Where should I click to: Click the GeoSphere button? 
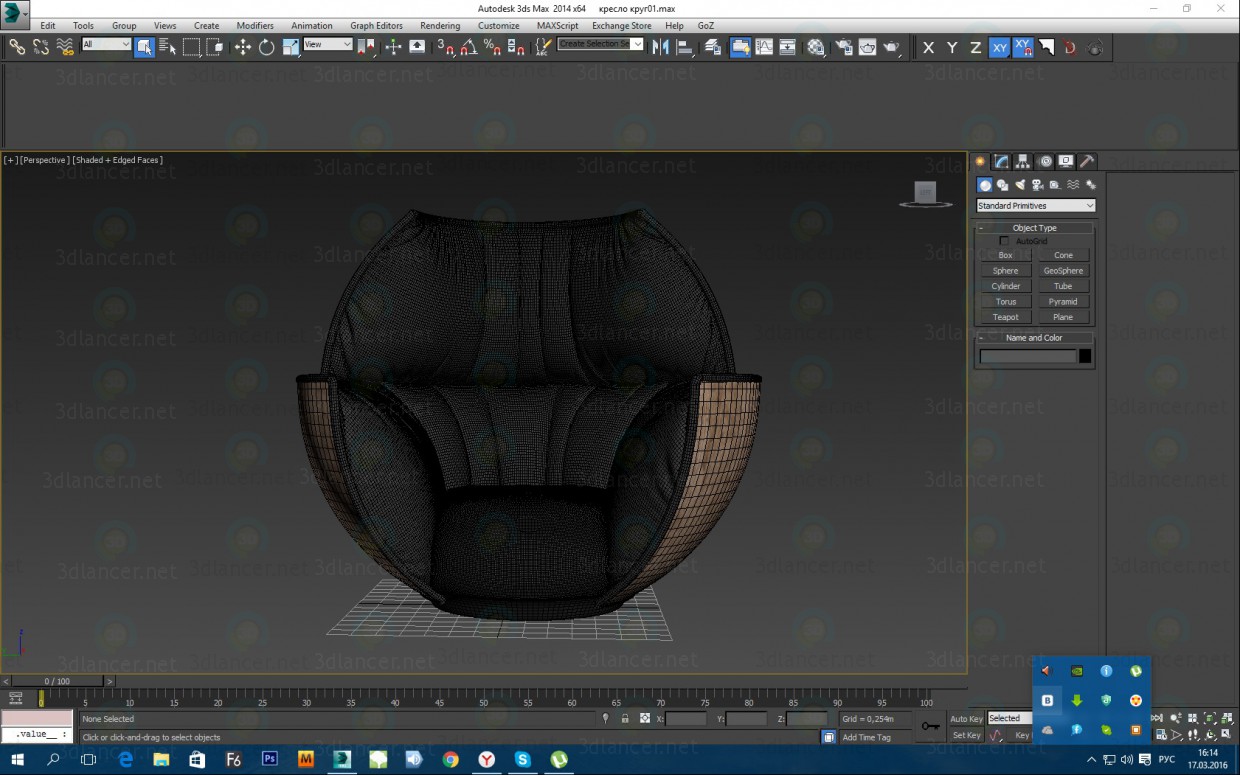click(1063, 271)
